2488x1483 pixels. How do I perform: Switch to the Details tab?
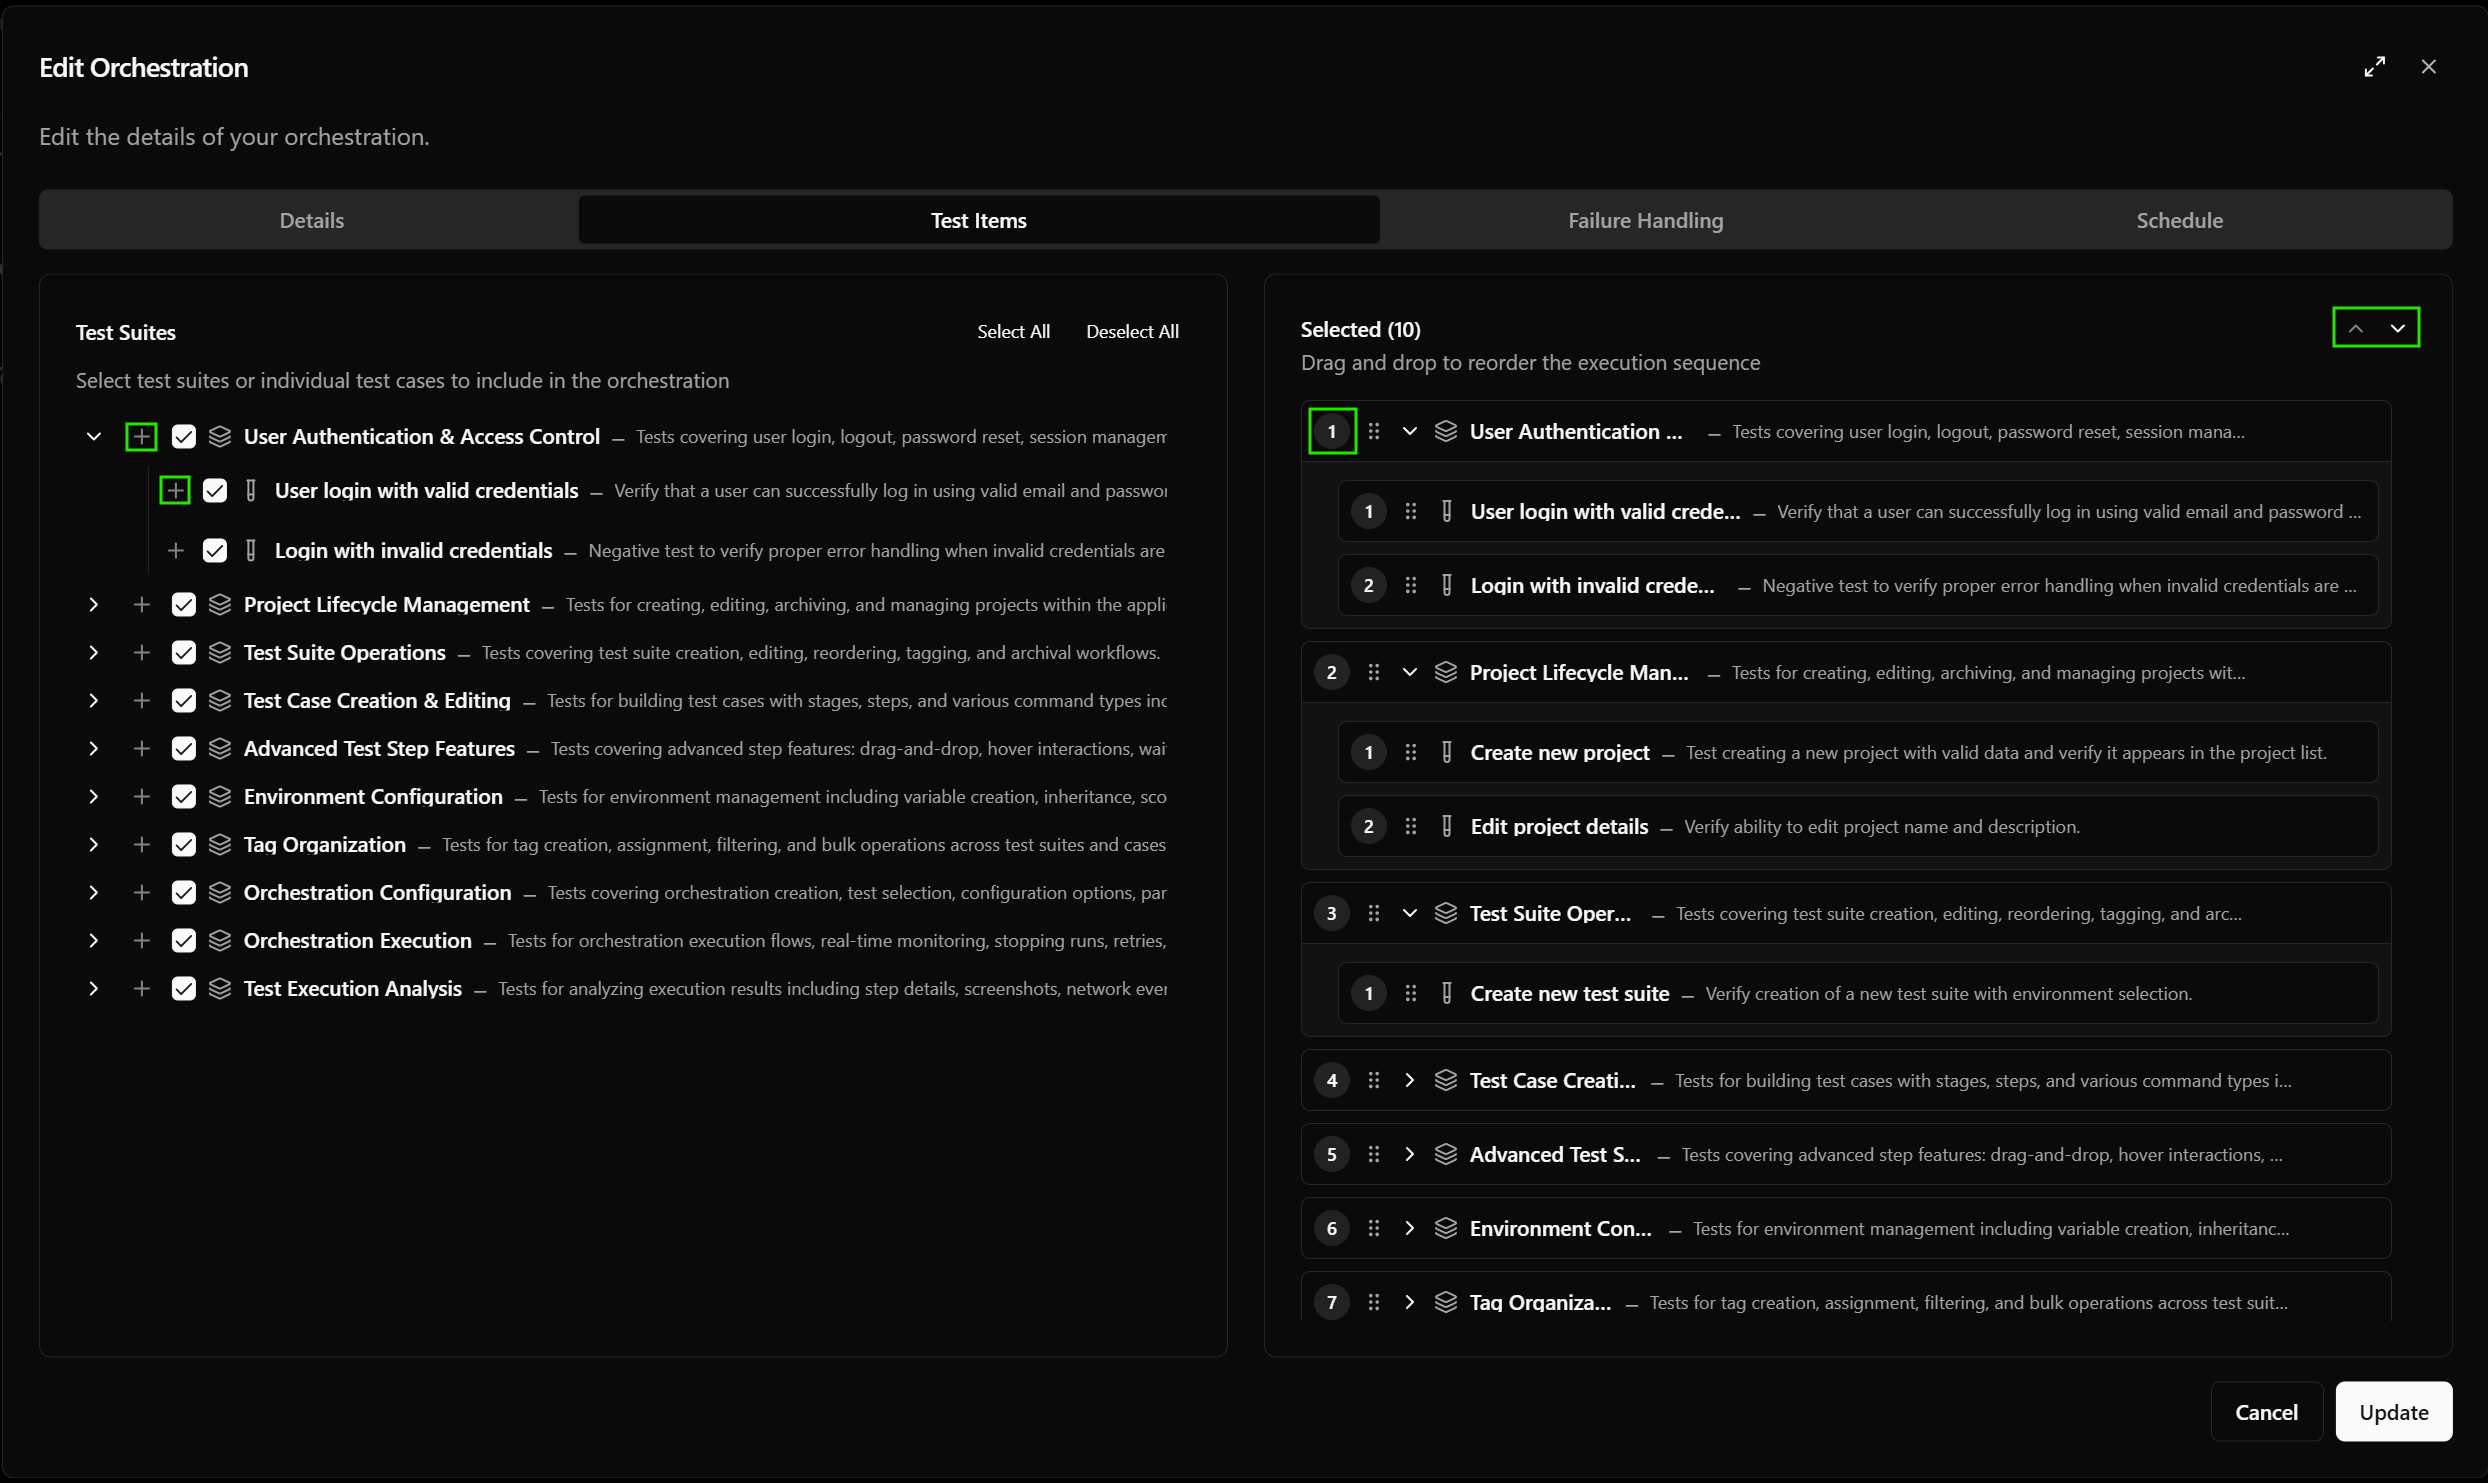pos(311,220)
